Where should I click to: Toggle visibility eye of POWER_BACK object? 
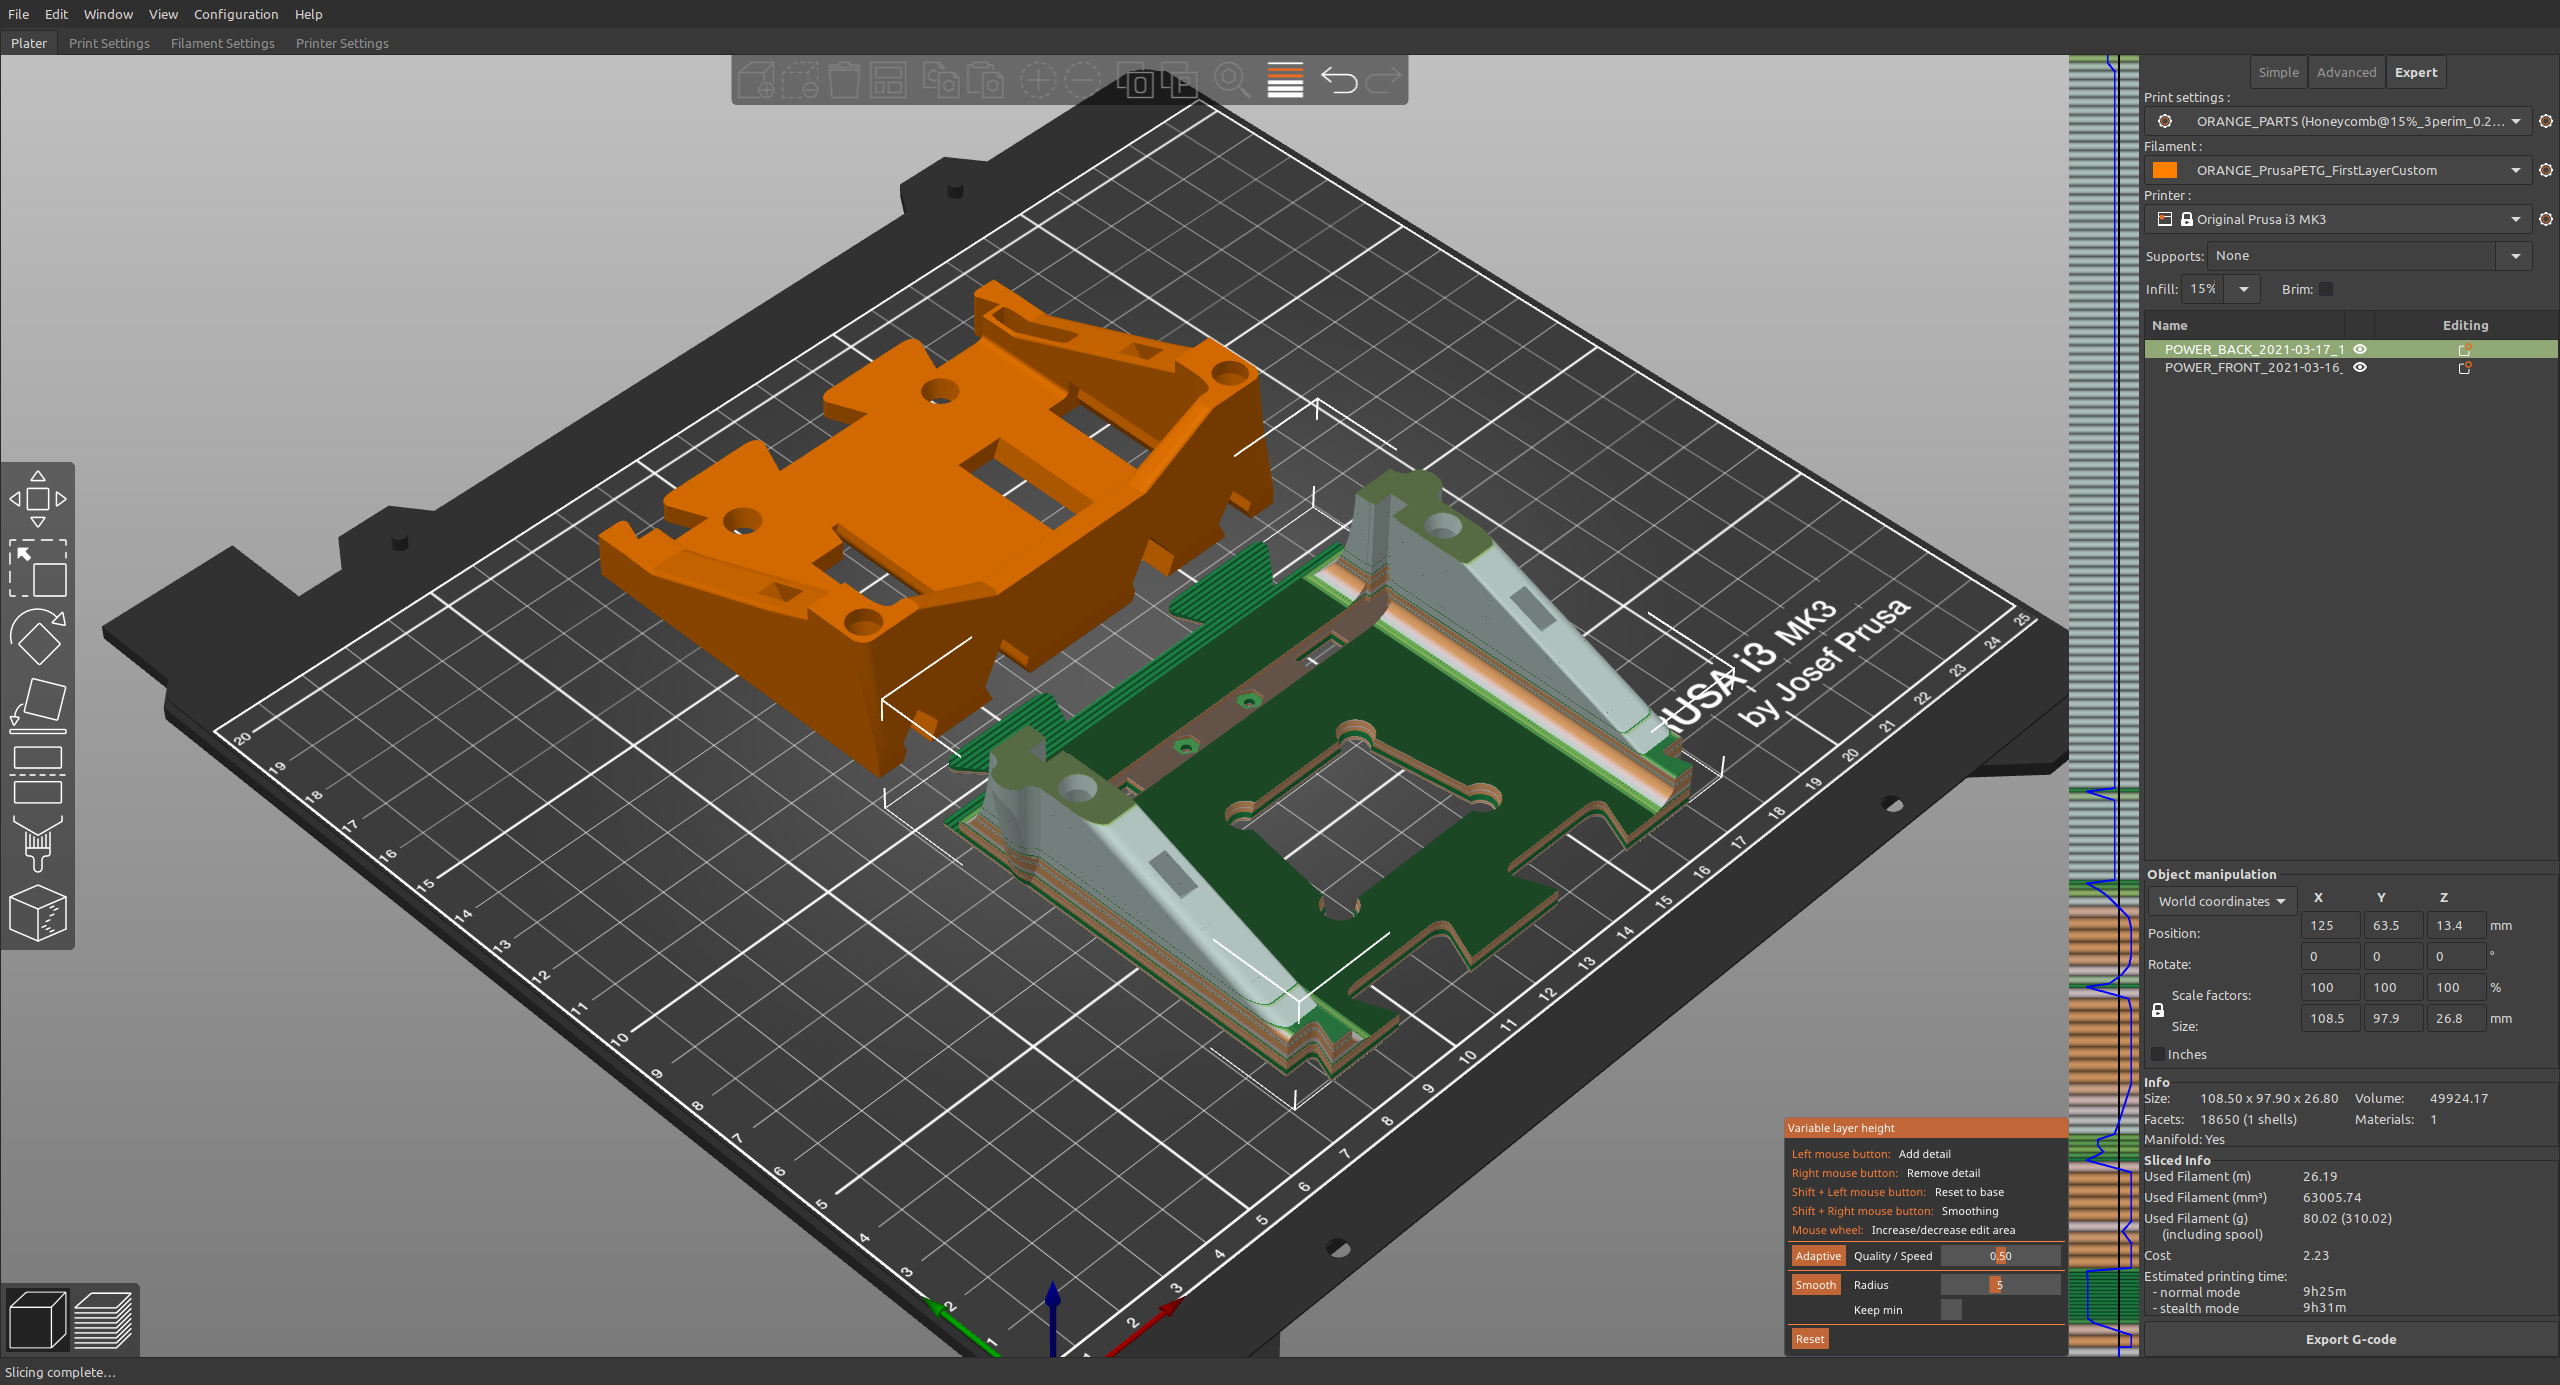click(2360, 349)
